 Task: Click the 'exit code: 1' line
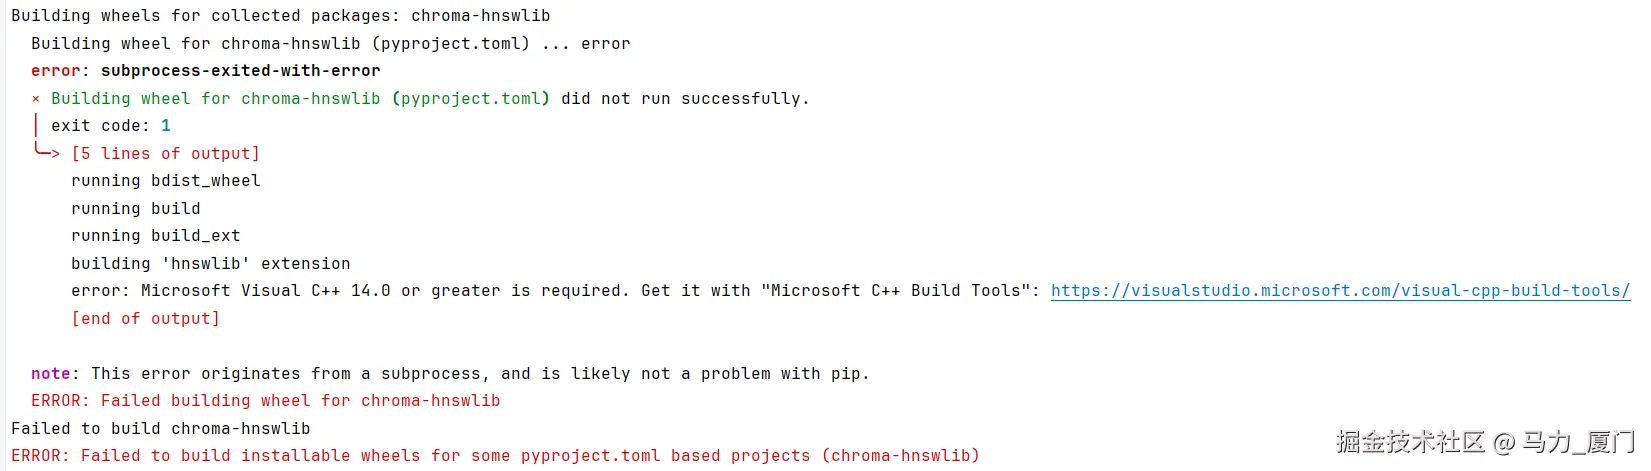point(110,126)
